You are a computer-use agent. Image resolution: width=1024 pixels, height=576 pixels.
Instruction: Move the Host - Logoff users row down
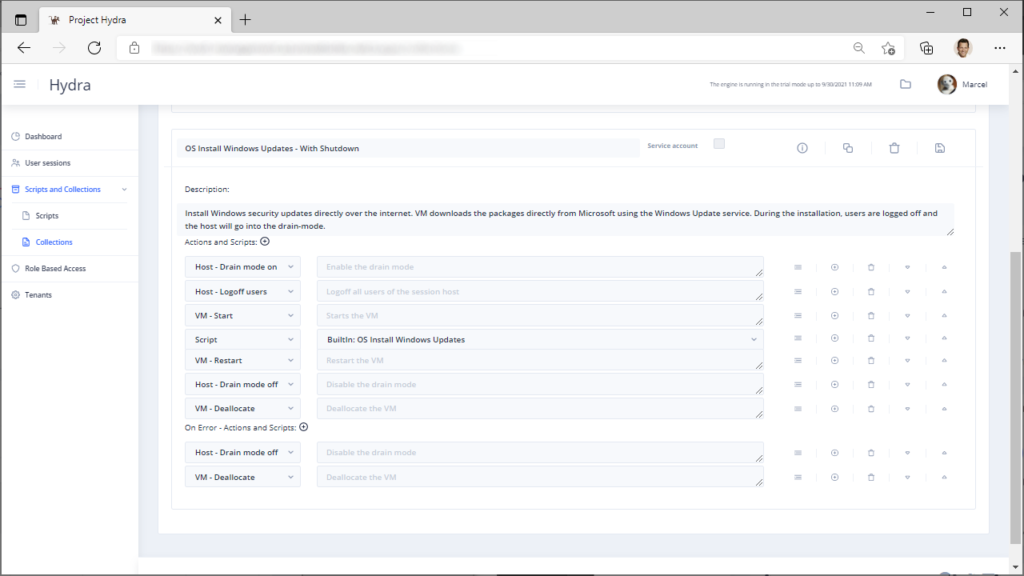tap(907, 292)
